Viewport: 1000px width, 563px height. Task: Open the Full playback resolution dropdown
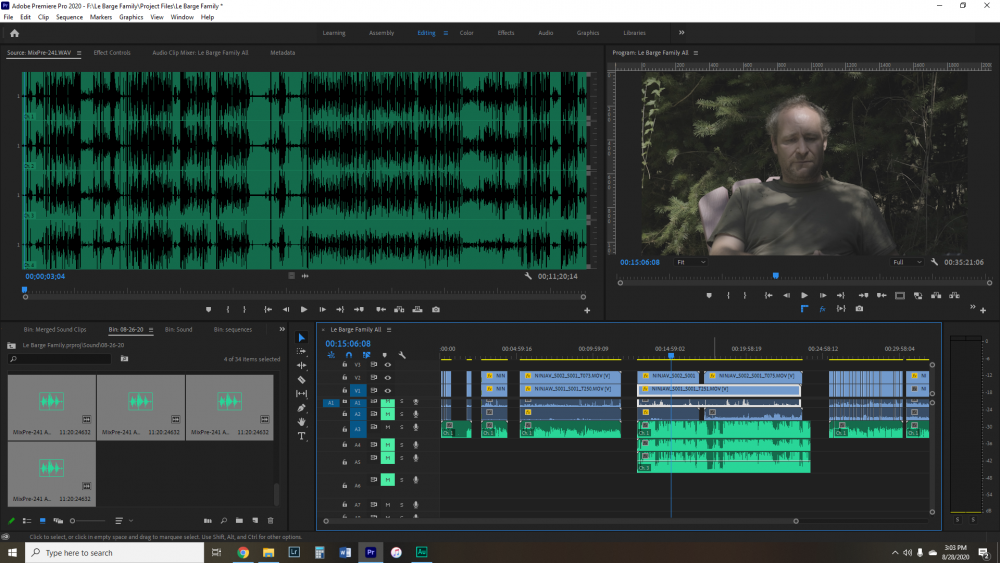[906, 262]
